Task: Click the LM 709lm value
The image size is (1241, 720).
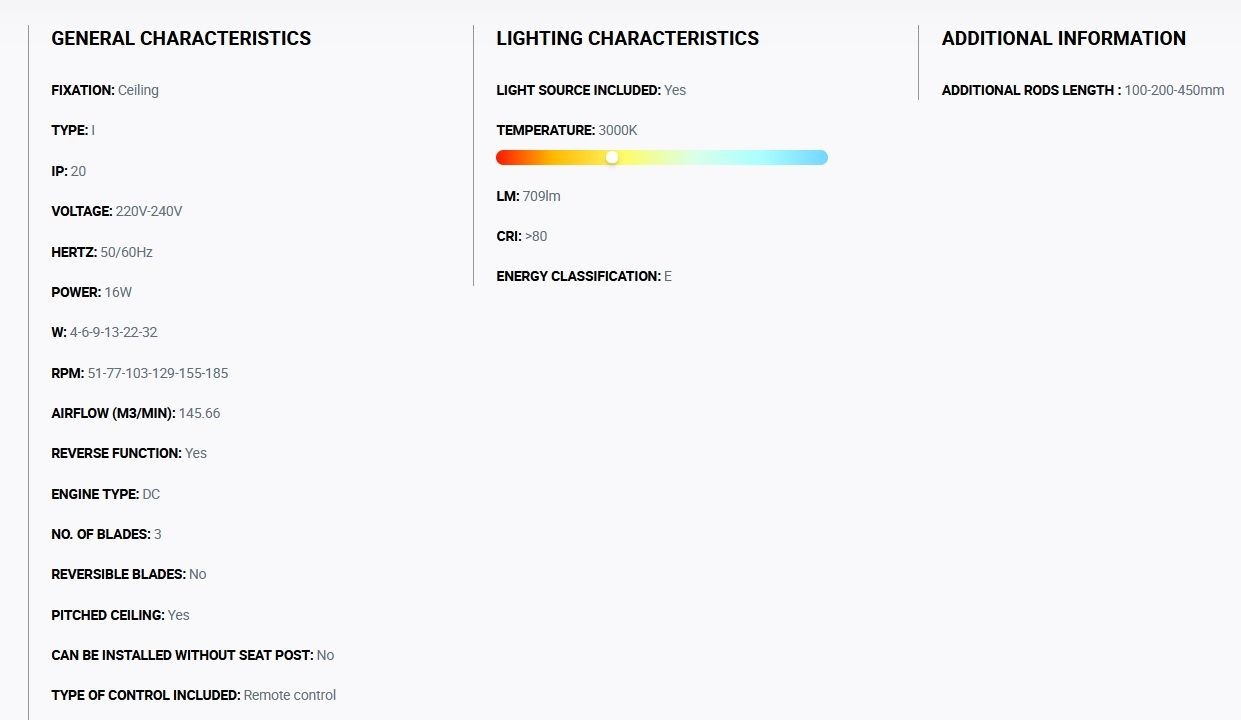Action: coord(541,196)
